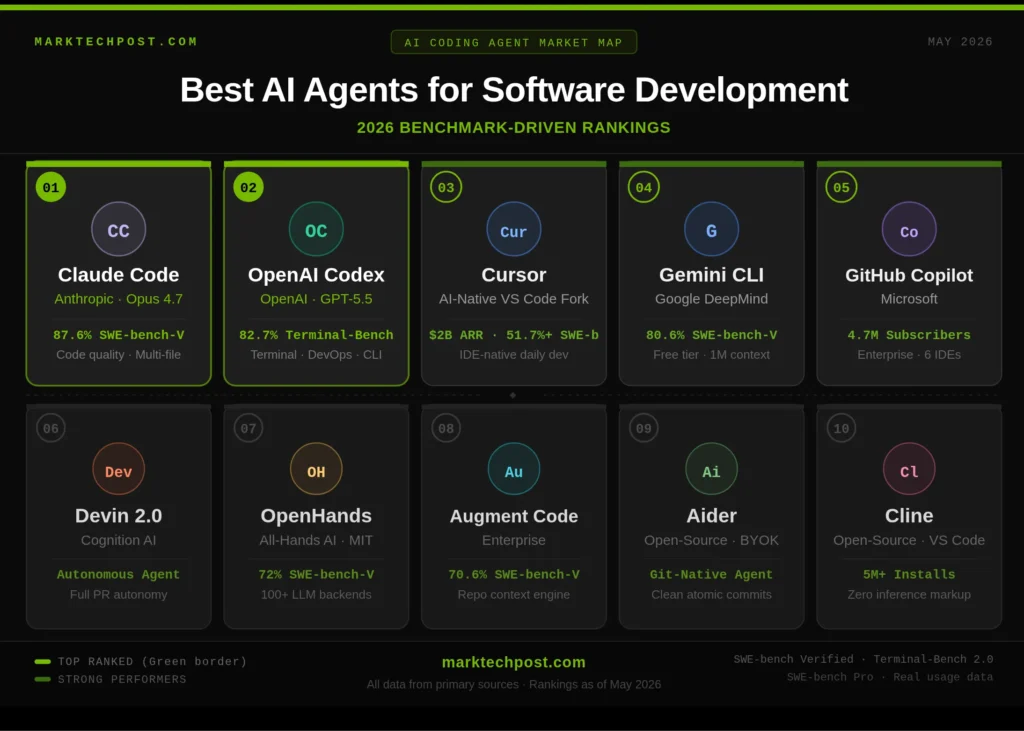1024x731 pixels.
Task: Click the Claude Code CC circle icon
Action: tap(118, 229)
